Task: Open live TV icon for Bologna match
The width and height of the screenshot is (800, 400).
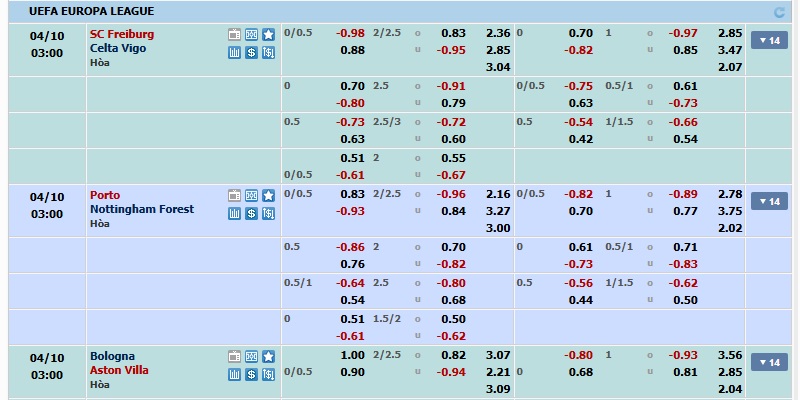Action: pyautogui.click(x=234, y=357)
